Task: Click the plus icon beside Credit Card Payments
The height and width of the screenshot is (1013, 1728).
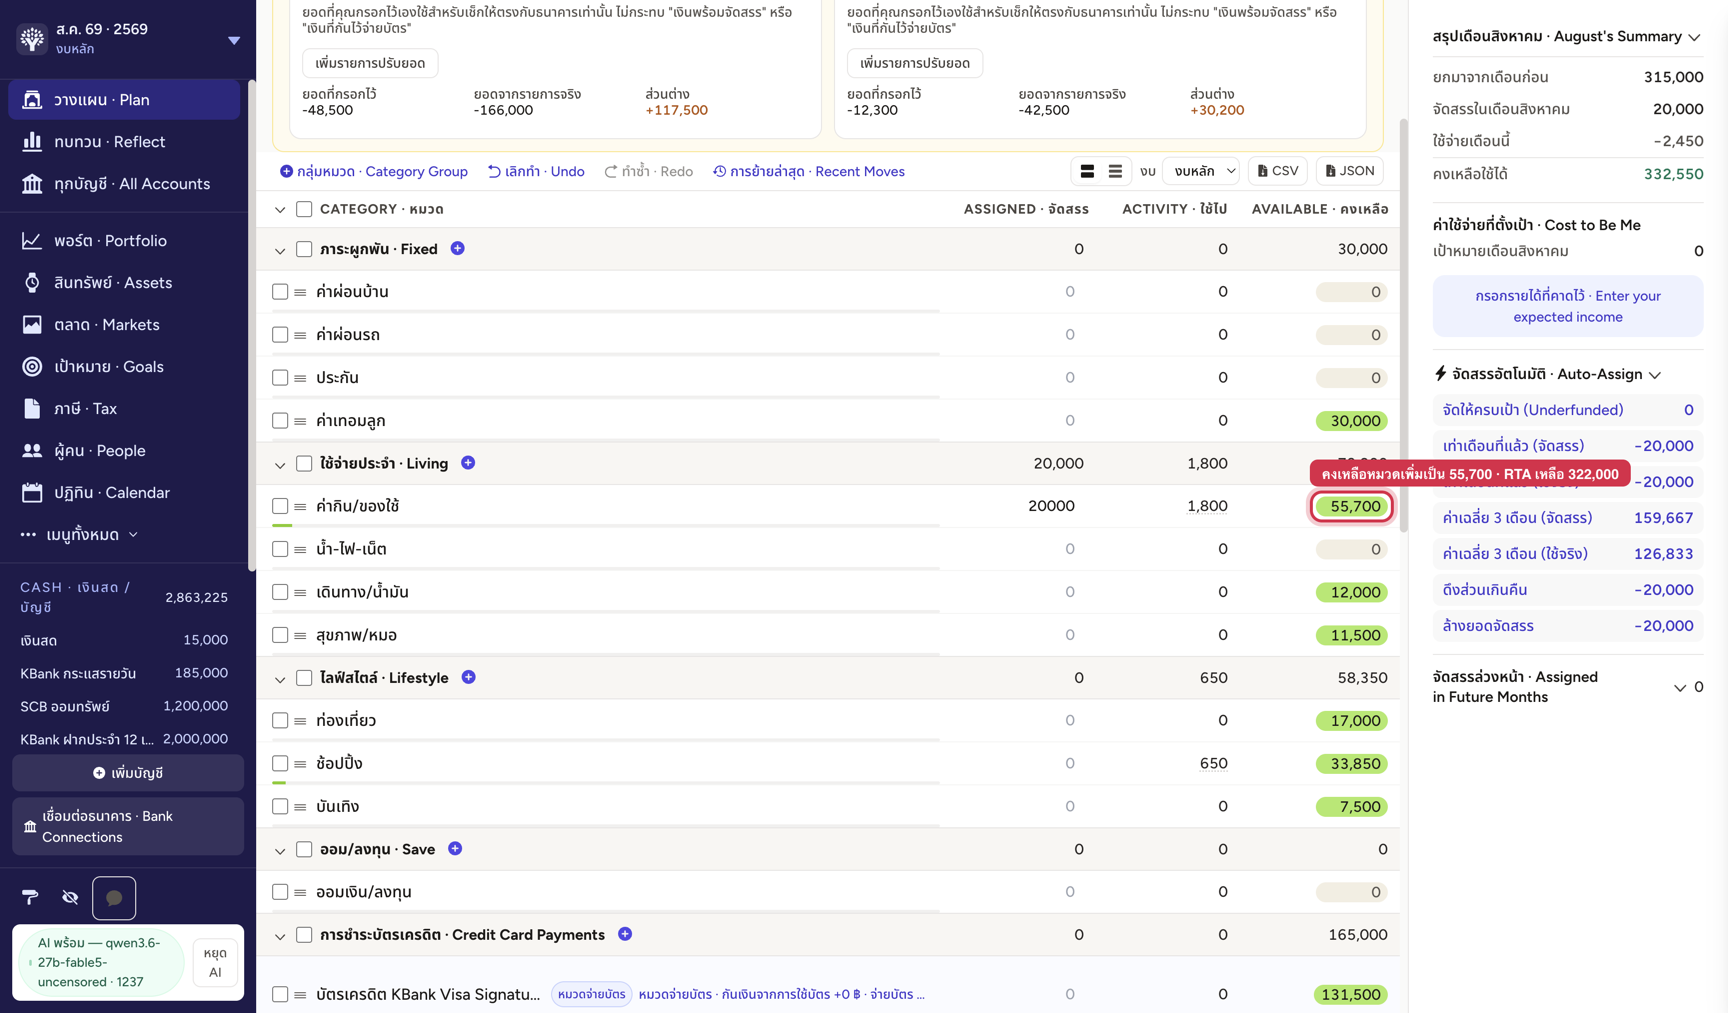Action: click(x=625, y=934)
